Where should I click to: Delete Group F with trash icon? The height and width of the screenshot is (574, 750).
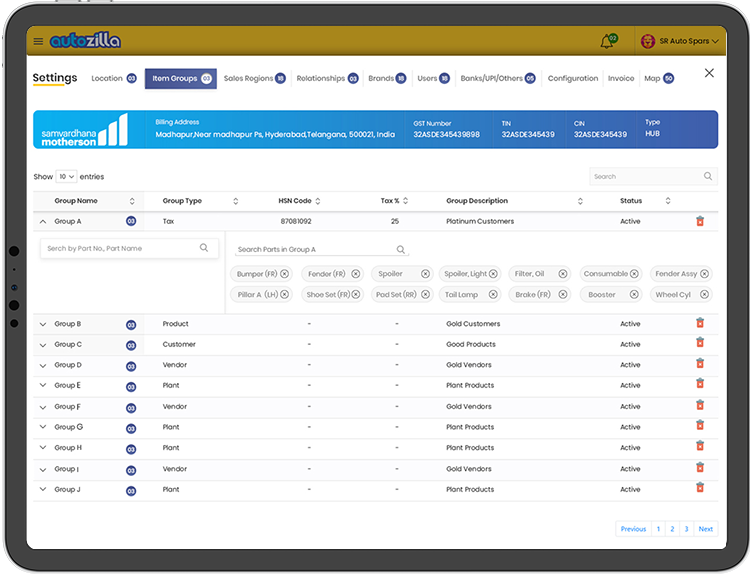pos(700,405)
